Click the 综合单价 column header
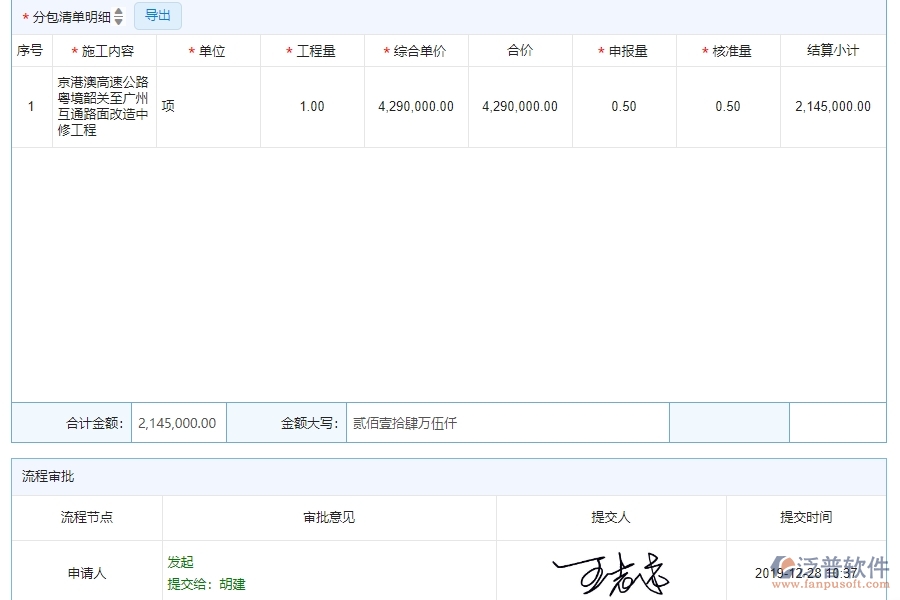 tap(416, 50)
